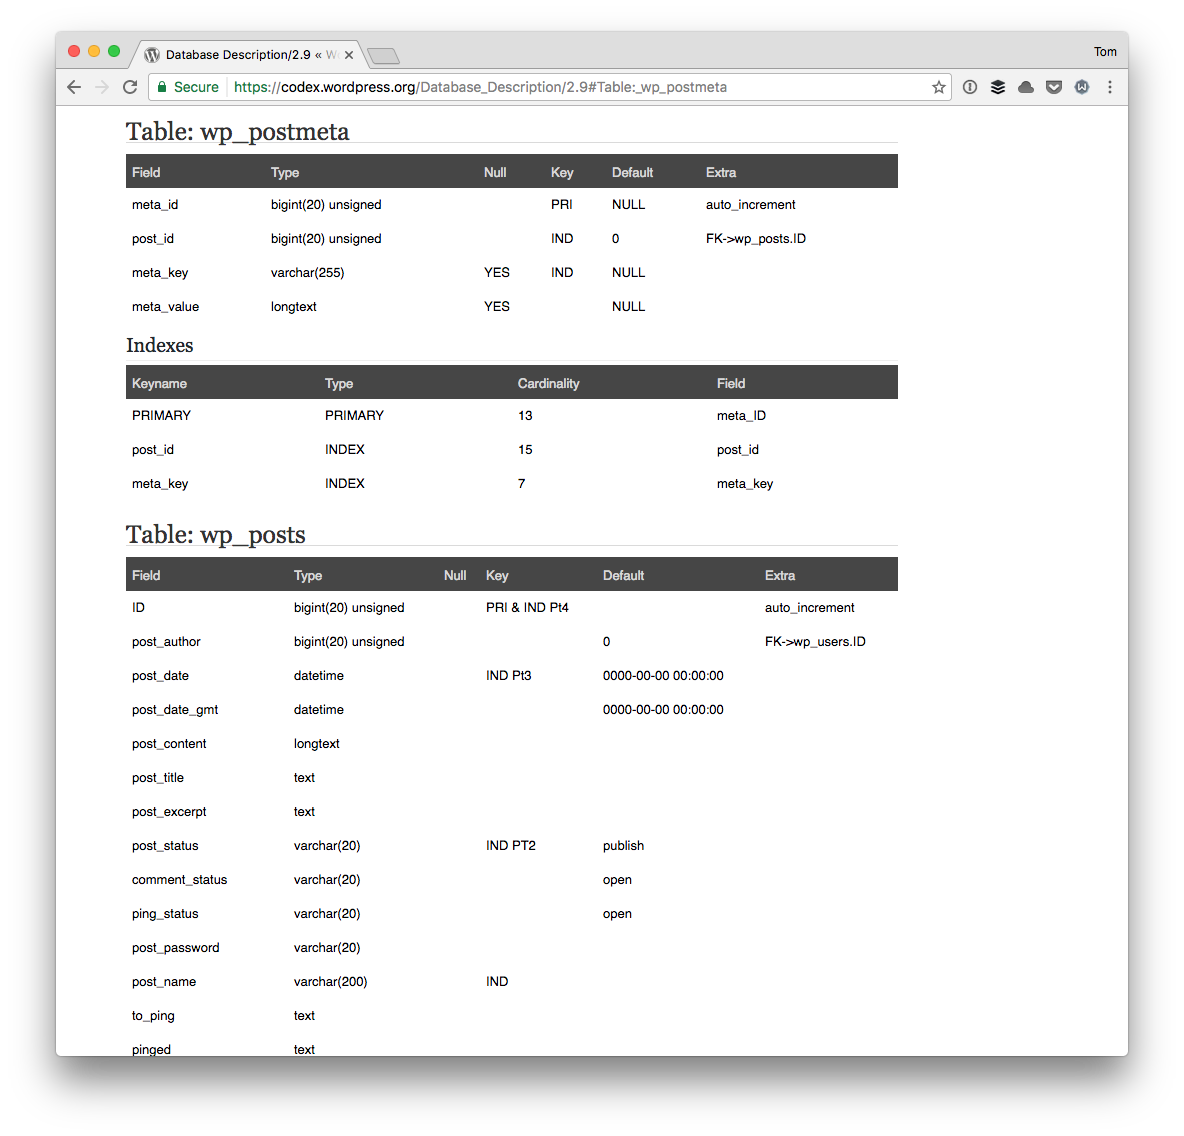Click the yellow minimize traffic light
The image size is (1184, 1136).
click(93, 51)
